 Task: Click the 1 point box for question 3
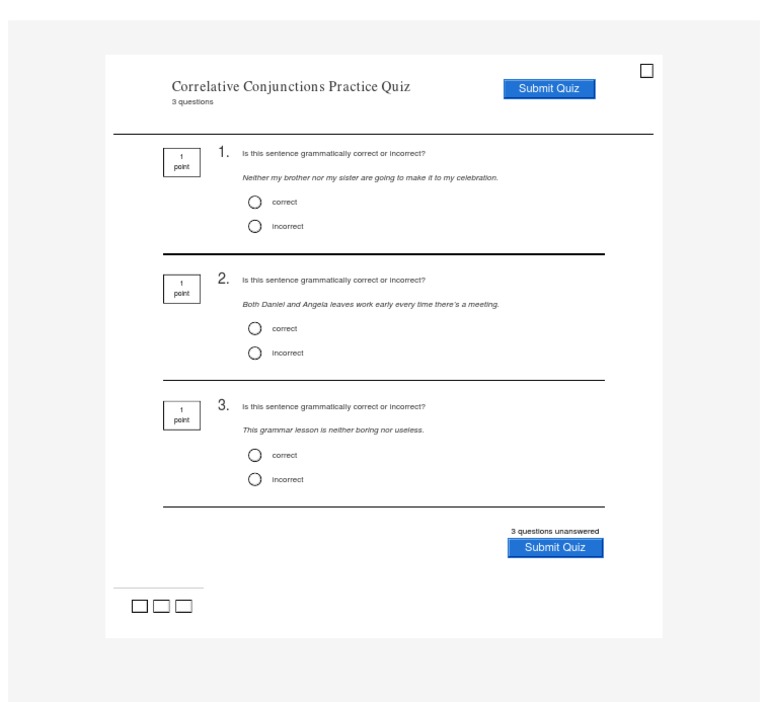182,415
